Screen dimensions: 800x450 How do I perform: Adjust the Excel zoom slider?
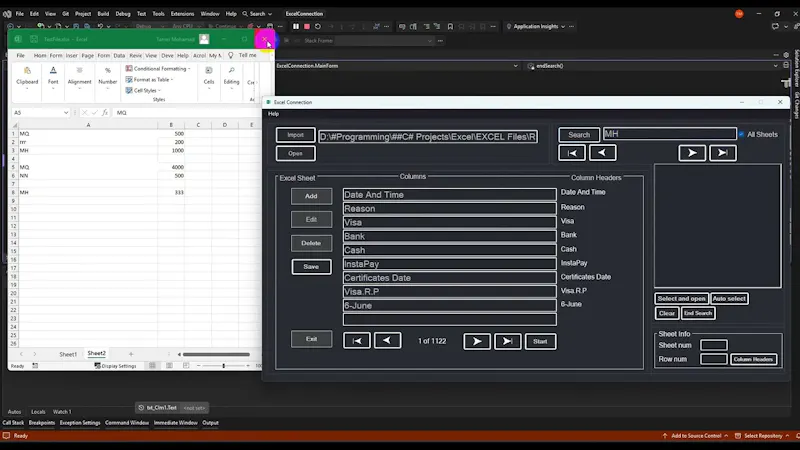223,366
